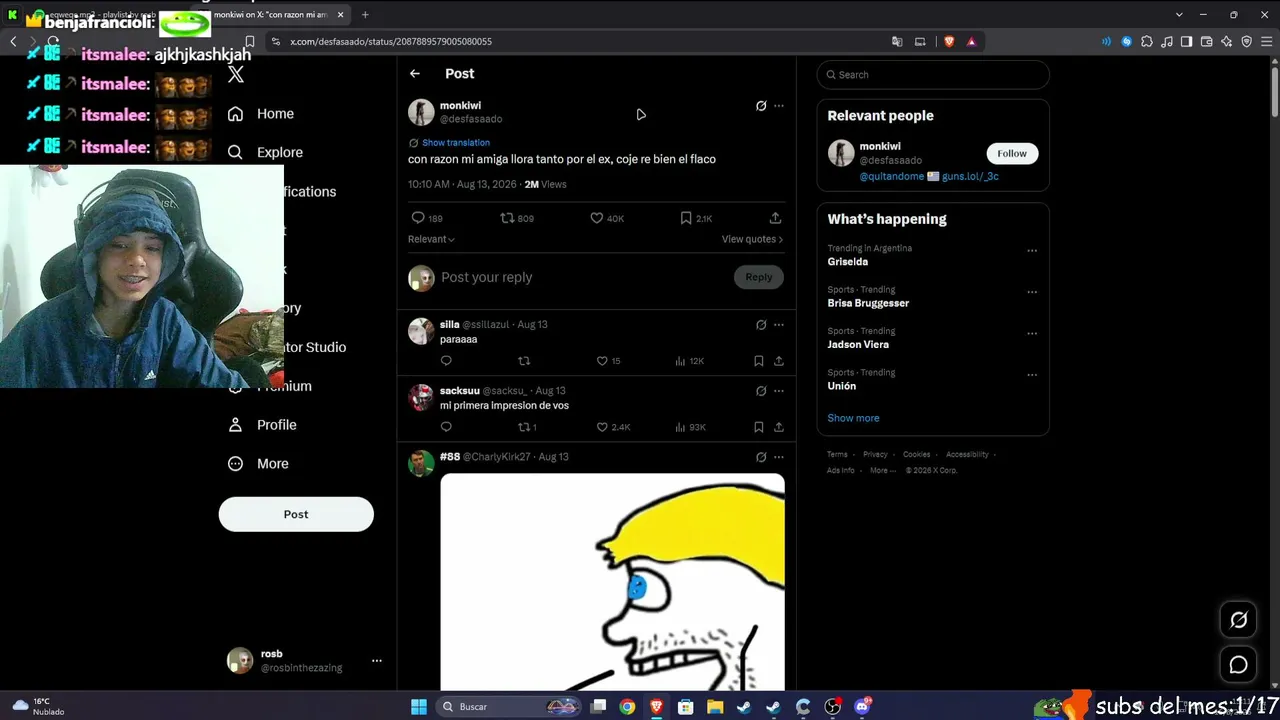Image resolution: width=1280 pixels, height=720 pixels.
Task: Reply to silla's paraaaa comment
Action: 446,361
